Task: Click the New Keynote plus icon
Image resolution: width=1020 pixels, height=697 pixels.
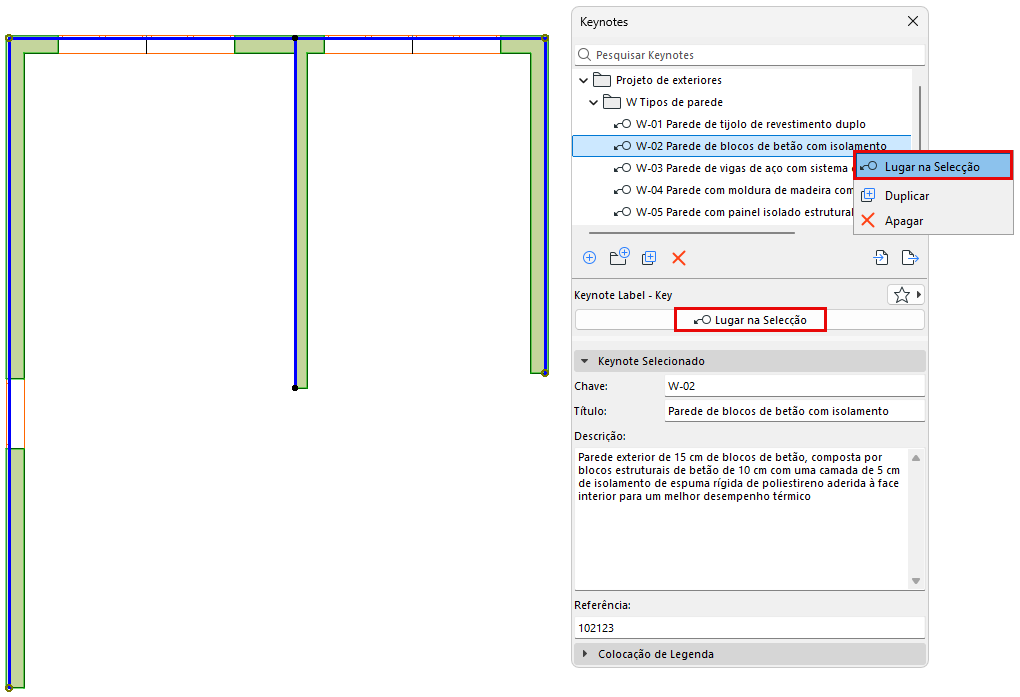Action: tap(589, 258)
